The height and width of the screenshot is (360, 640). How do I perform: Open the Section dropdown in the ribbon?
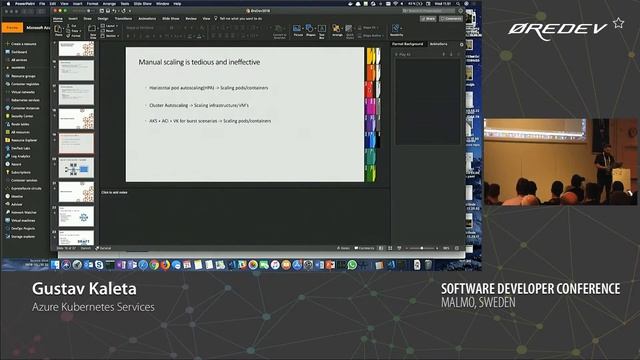(109, 36)
